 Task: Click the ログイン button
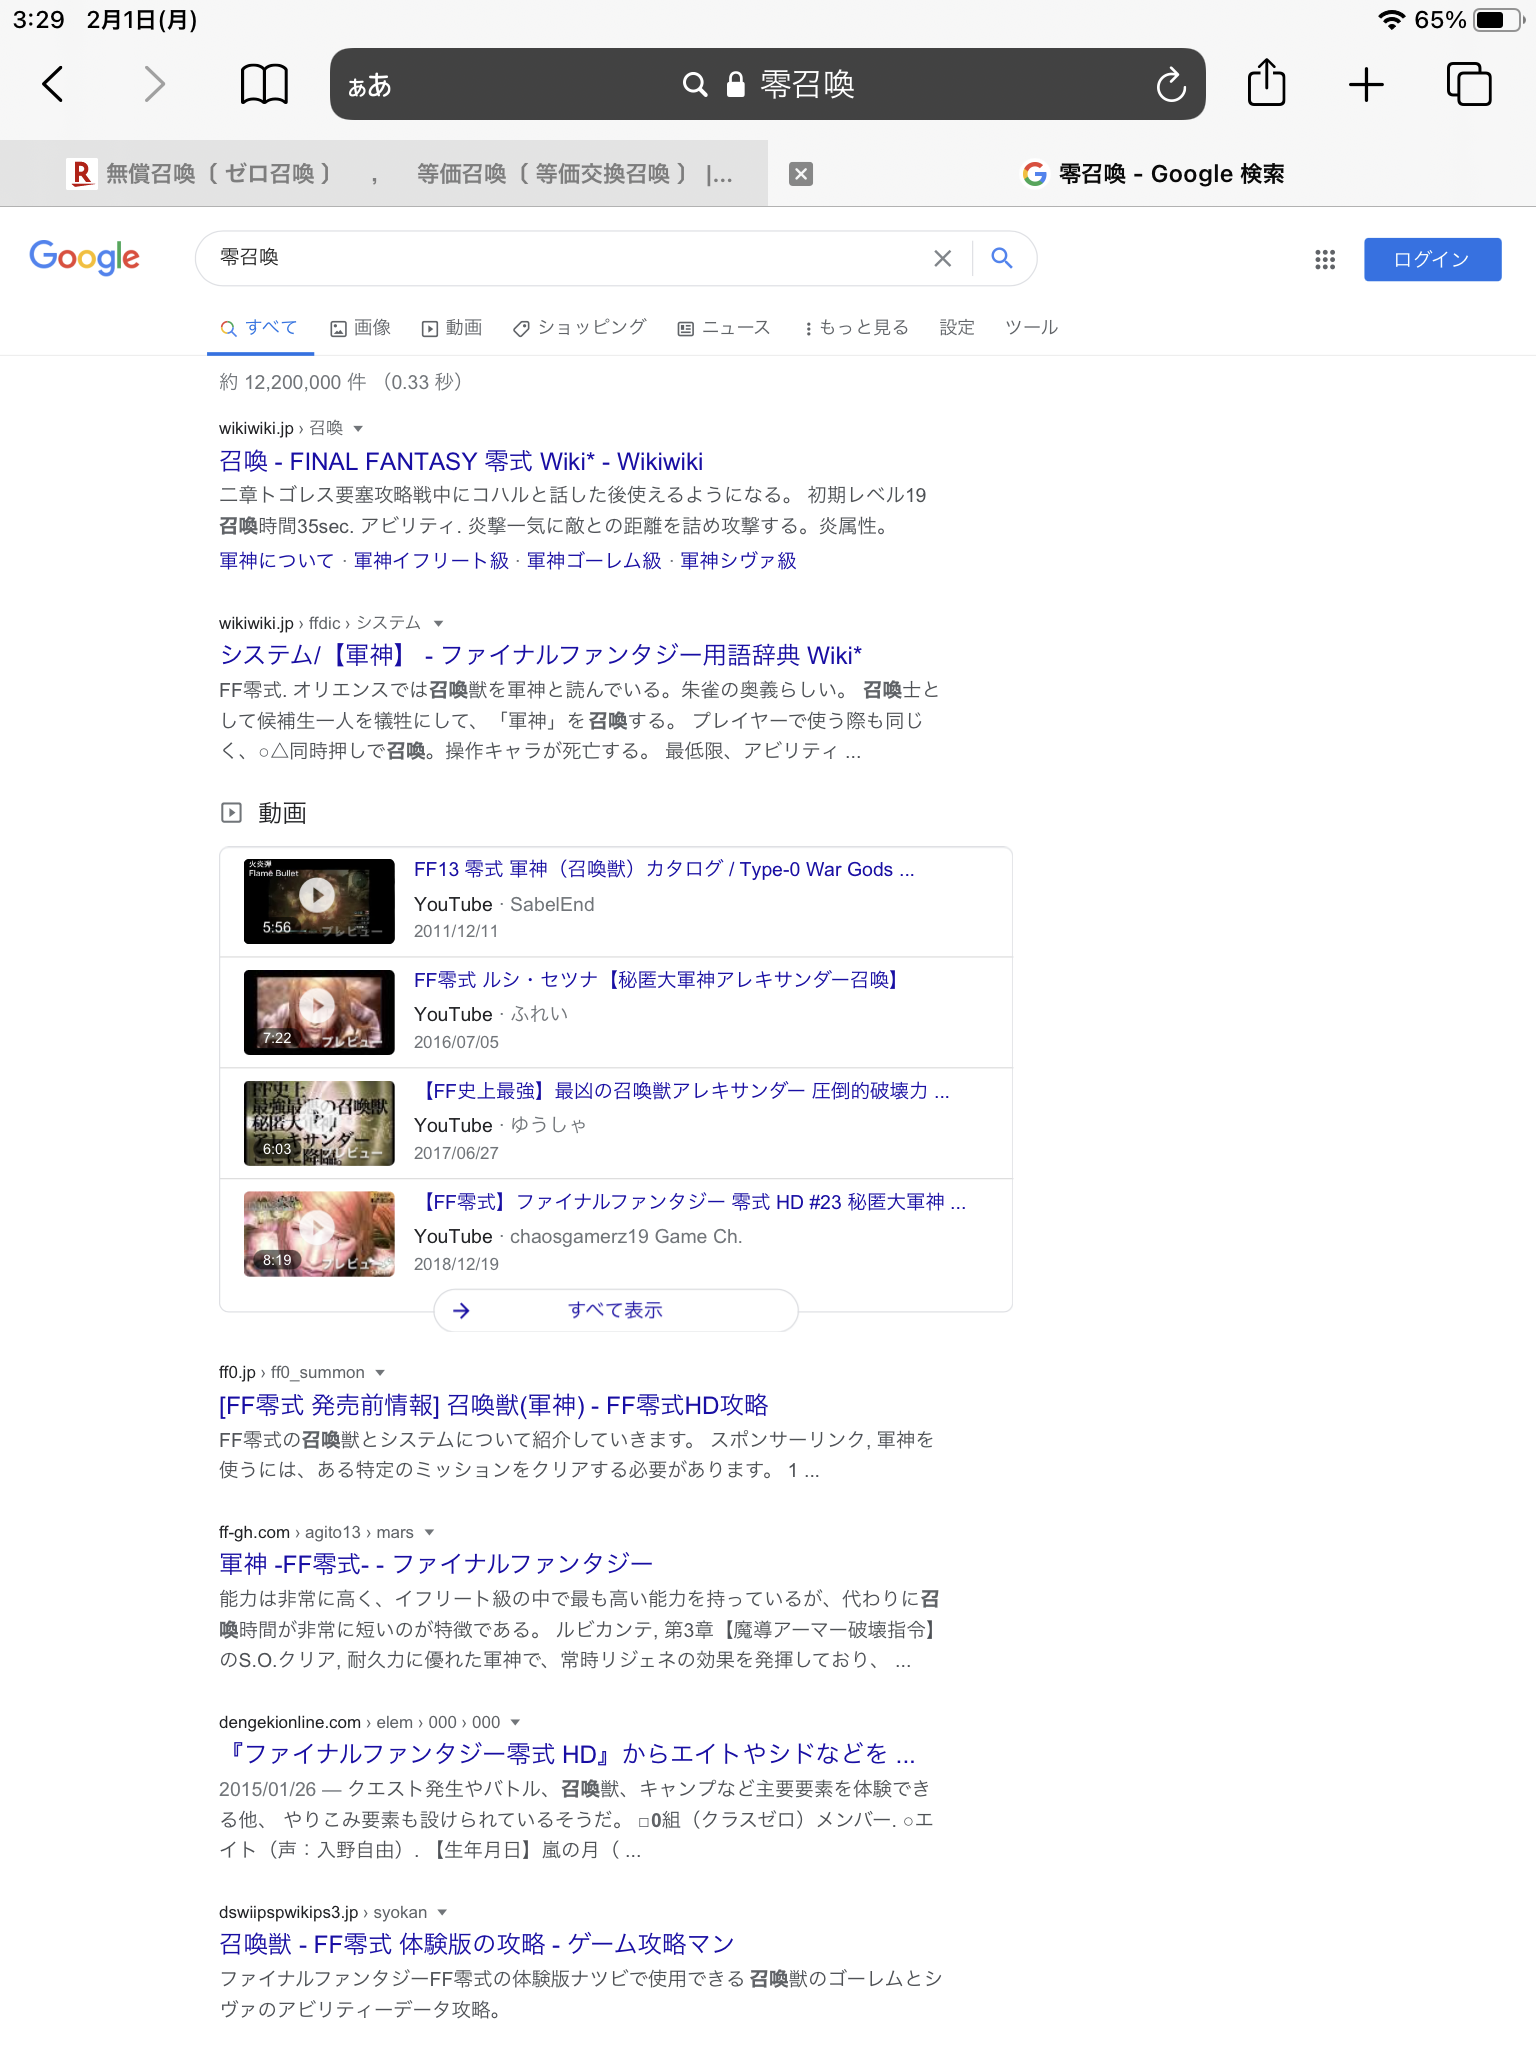click(x=1432, y=260)
